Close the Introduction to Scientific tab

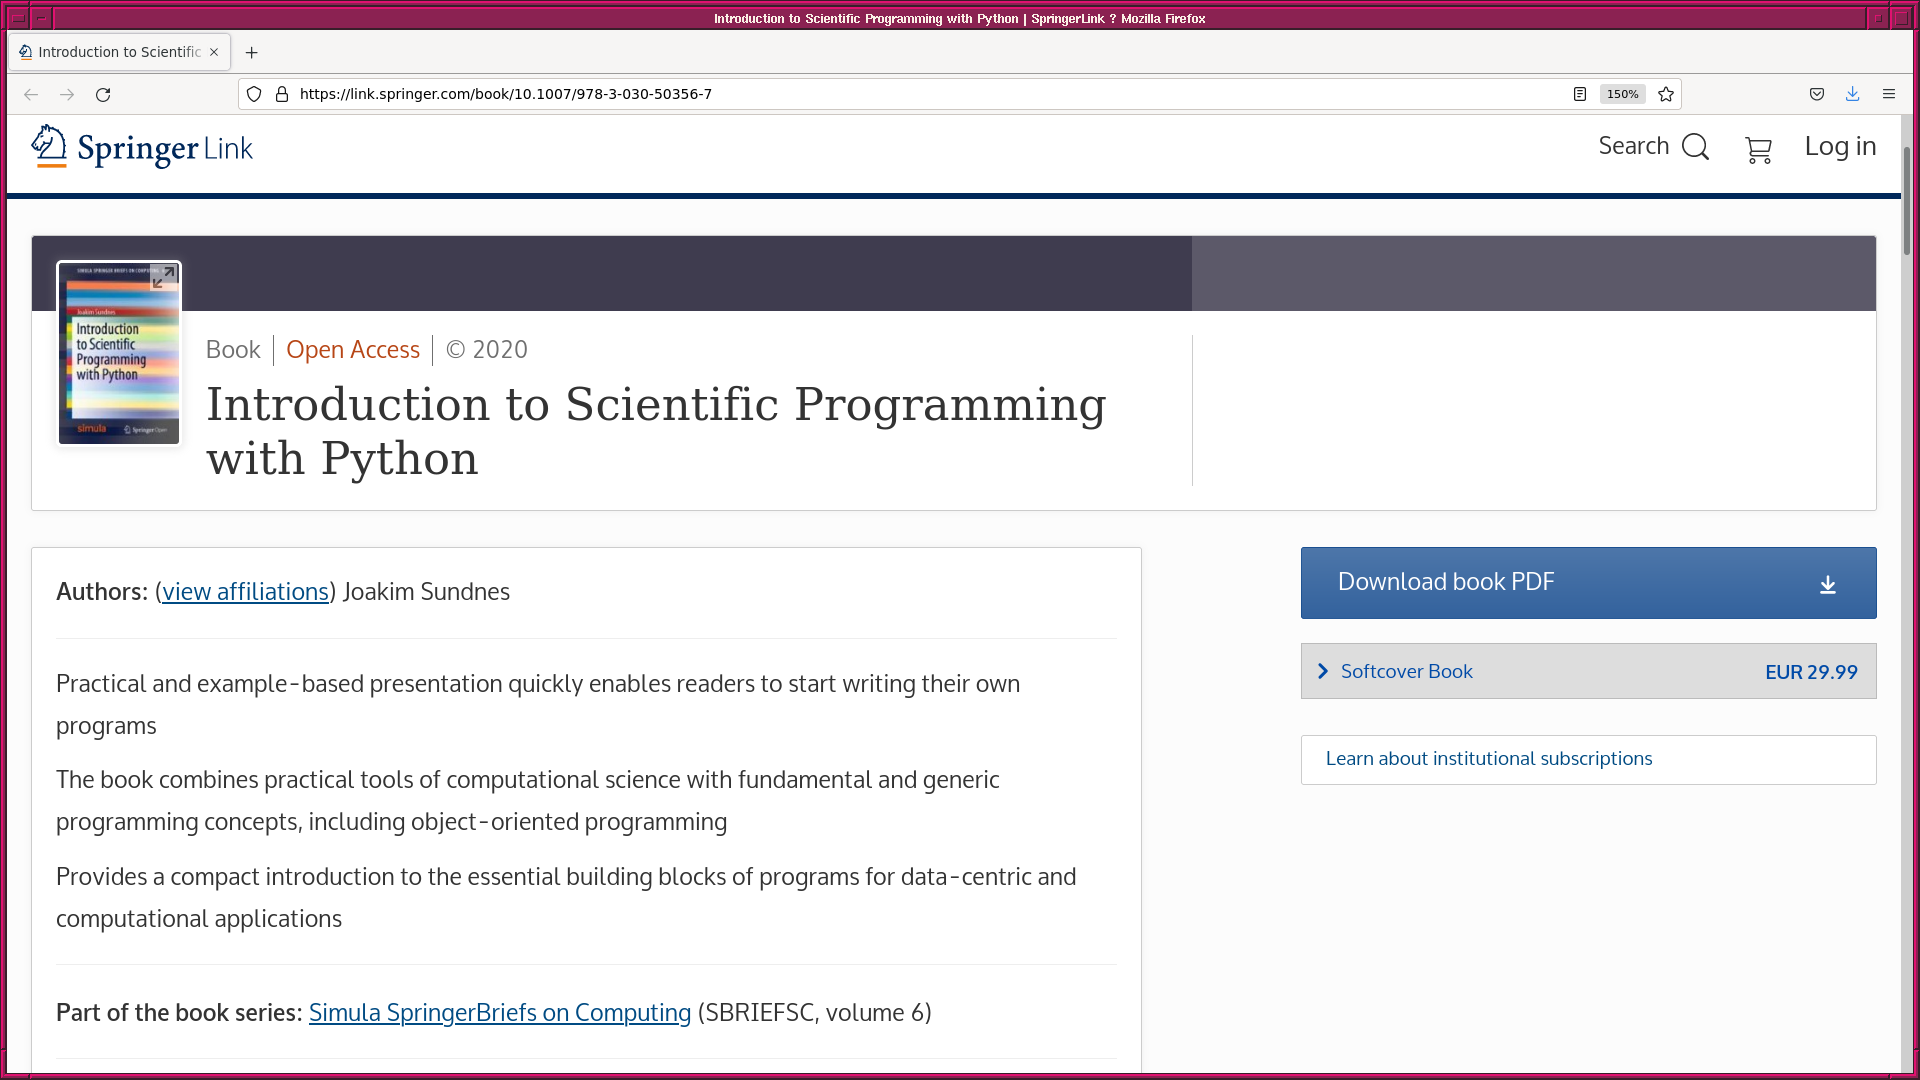coord(214,52)
